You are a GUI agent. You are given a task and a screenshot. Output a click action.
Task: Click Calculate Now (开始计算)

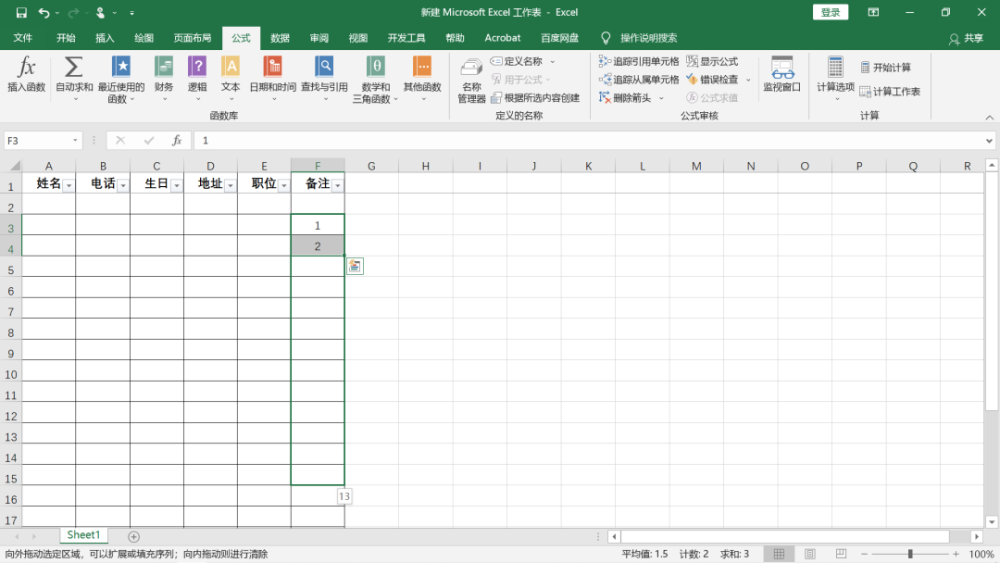point(885,67)
